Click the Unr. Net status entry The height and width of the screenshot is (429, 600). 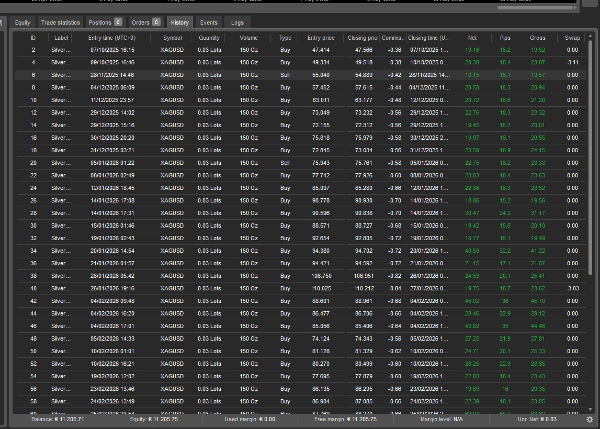[x=537, y=419]
